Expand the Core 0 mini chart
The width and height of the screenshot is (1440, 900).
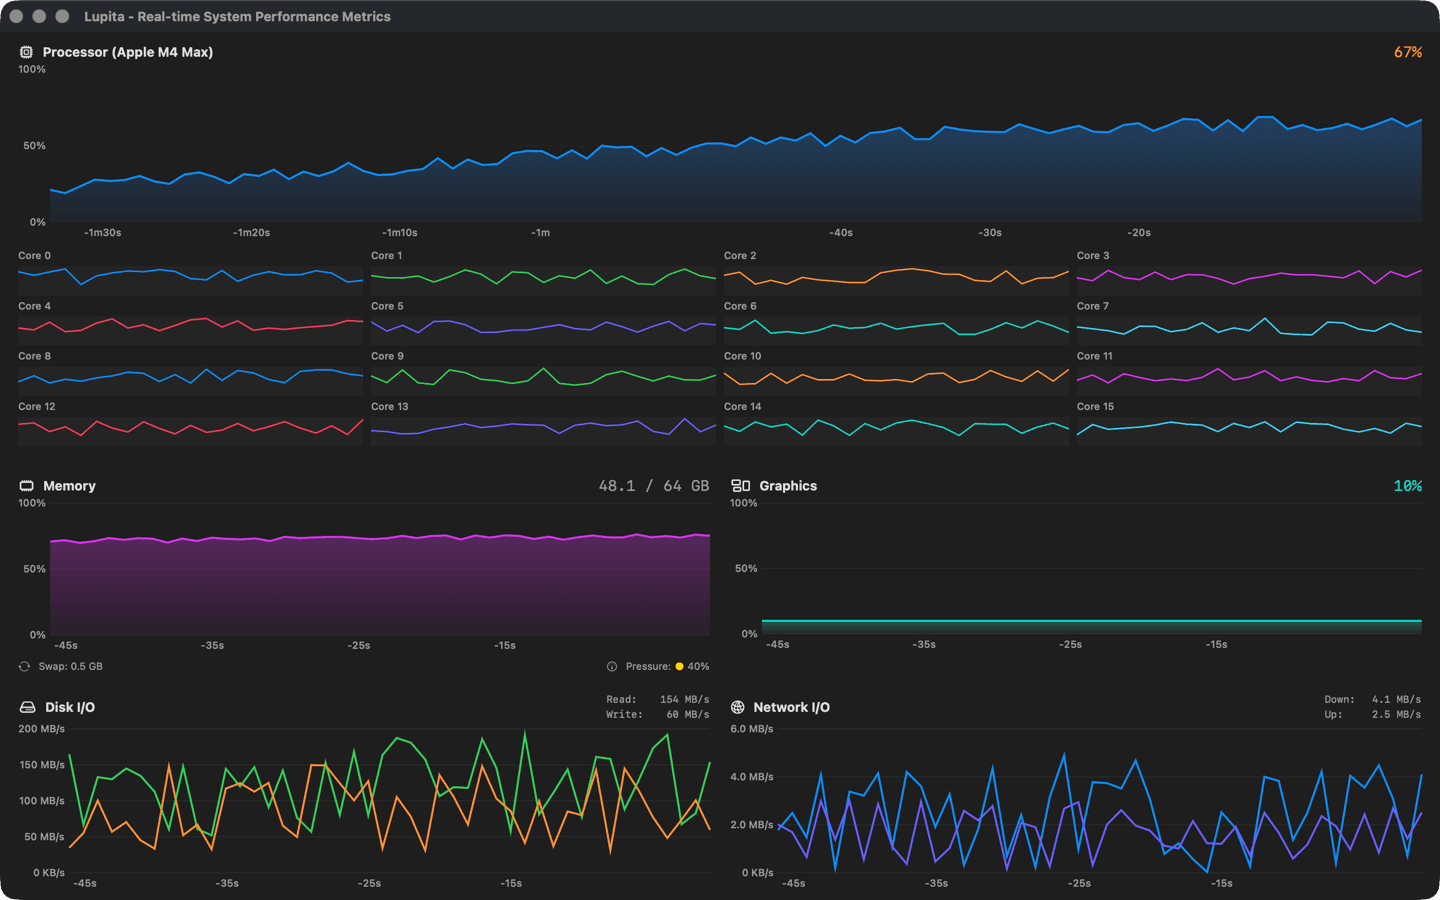(190, 273)
